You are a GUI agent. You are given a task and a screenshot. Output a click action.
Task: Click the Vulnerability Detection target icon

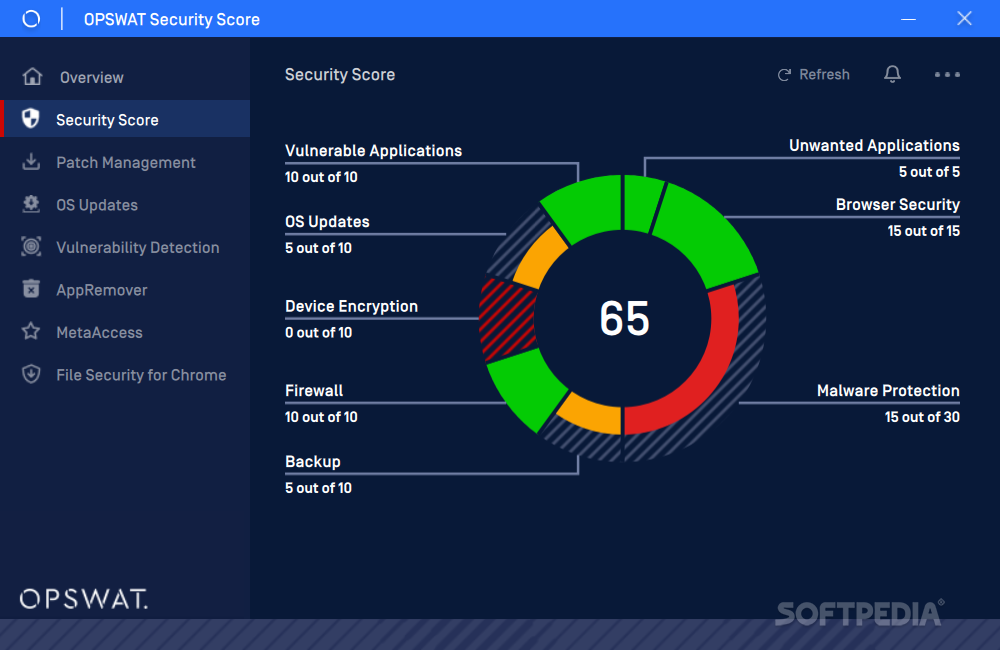pyautogui.click(x=31, y=246)
